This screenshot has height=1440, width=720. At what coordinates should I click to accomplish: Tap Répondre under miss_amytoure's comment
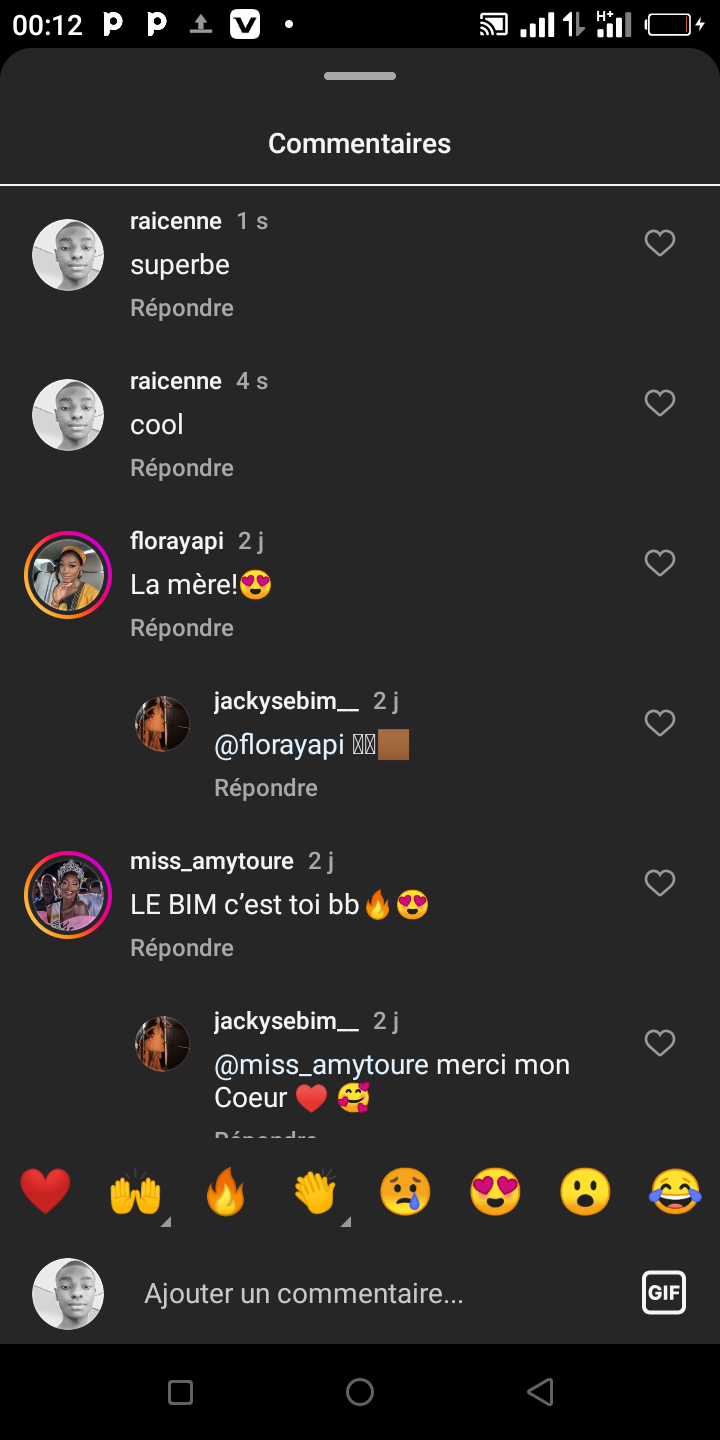point(182,948)
